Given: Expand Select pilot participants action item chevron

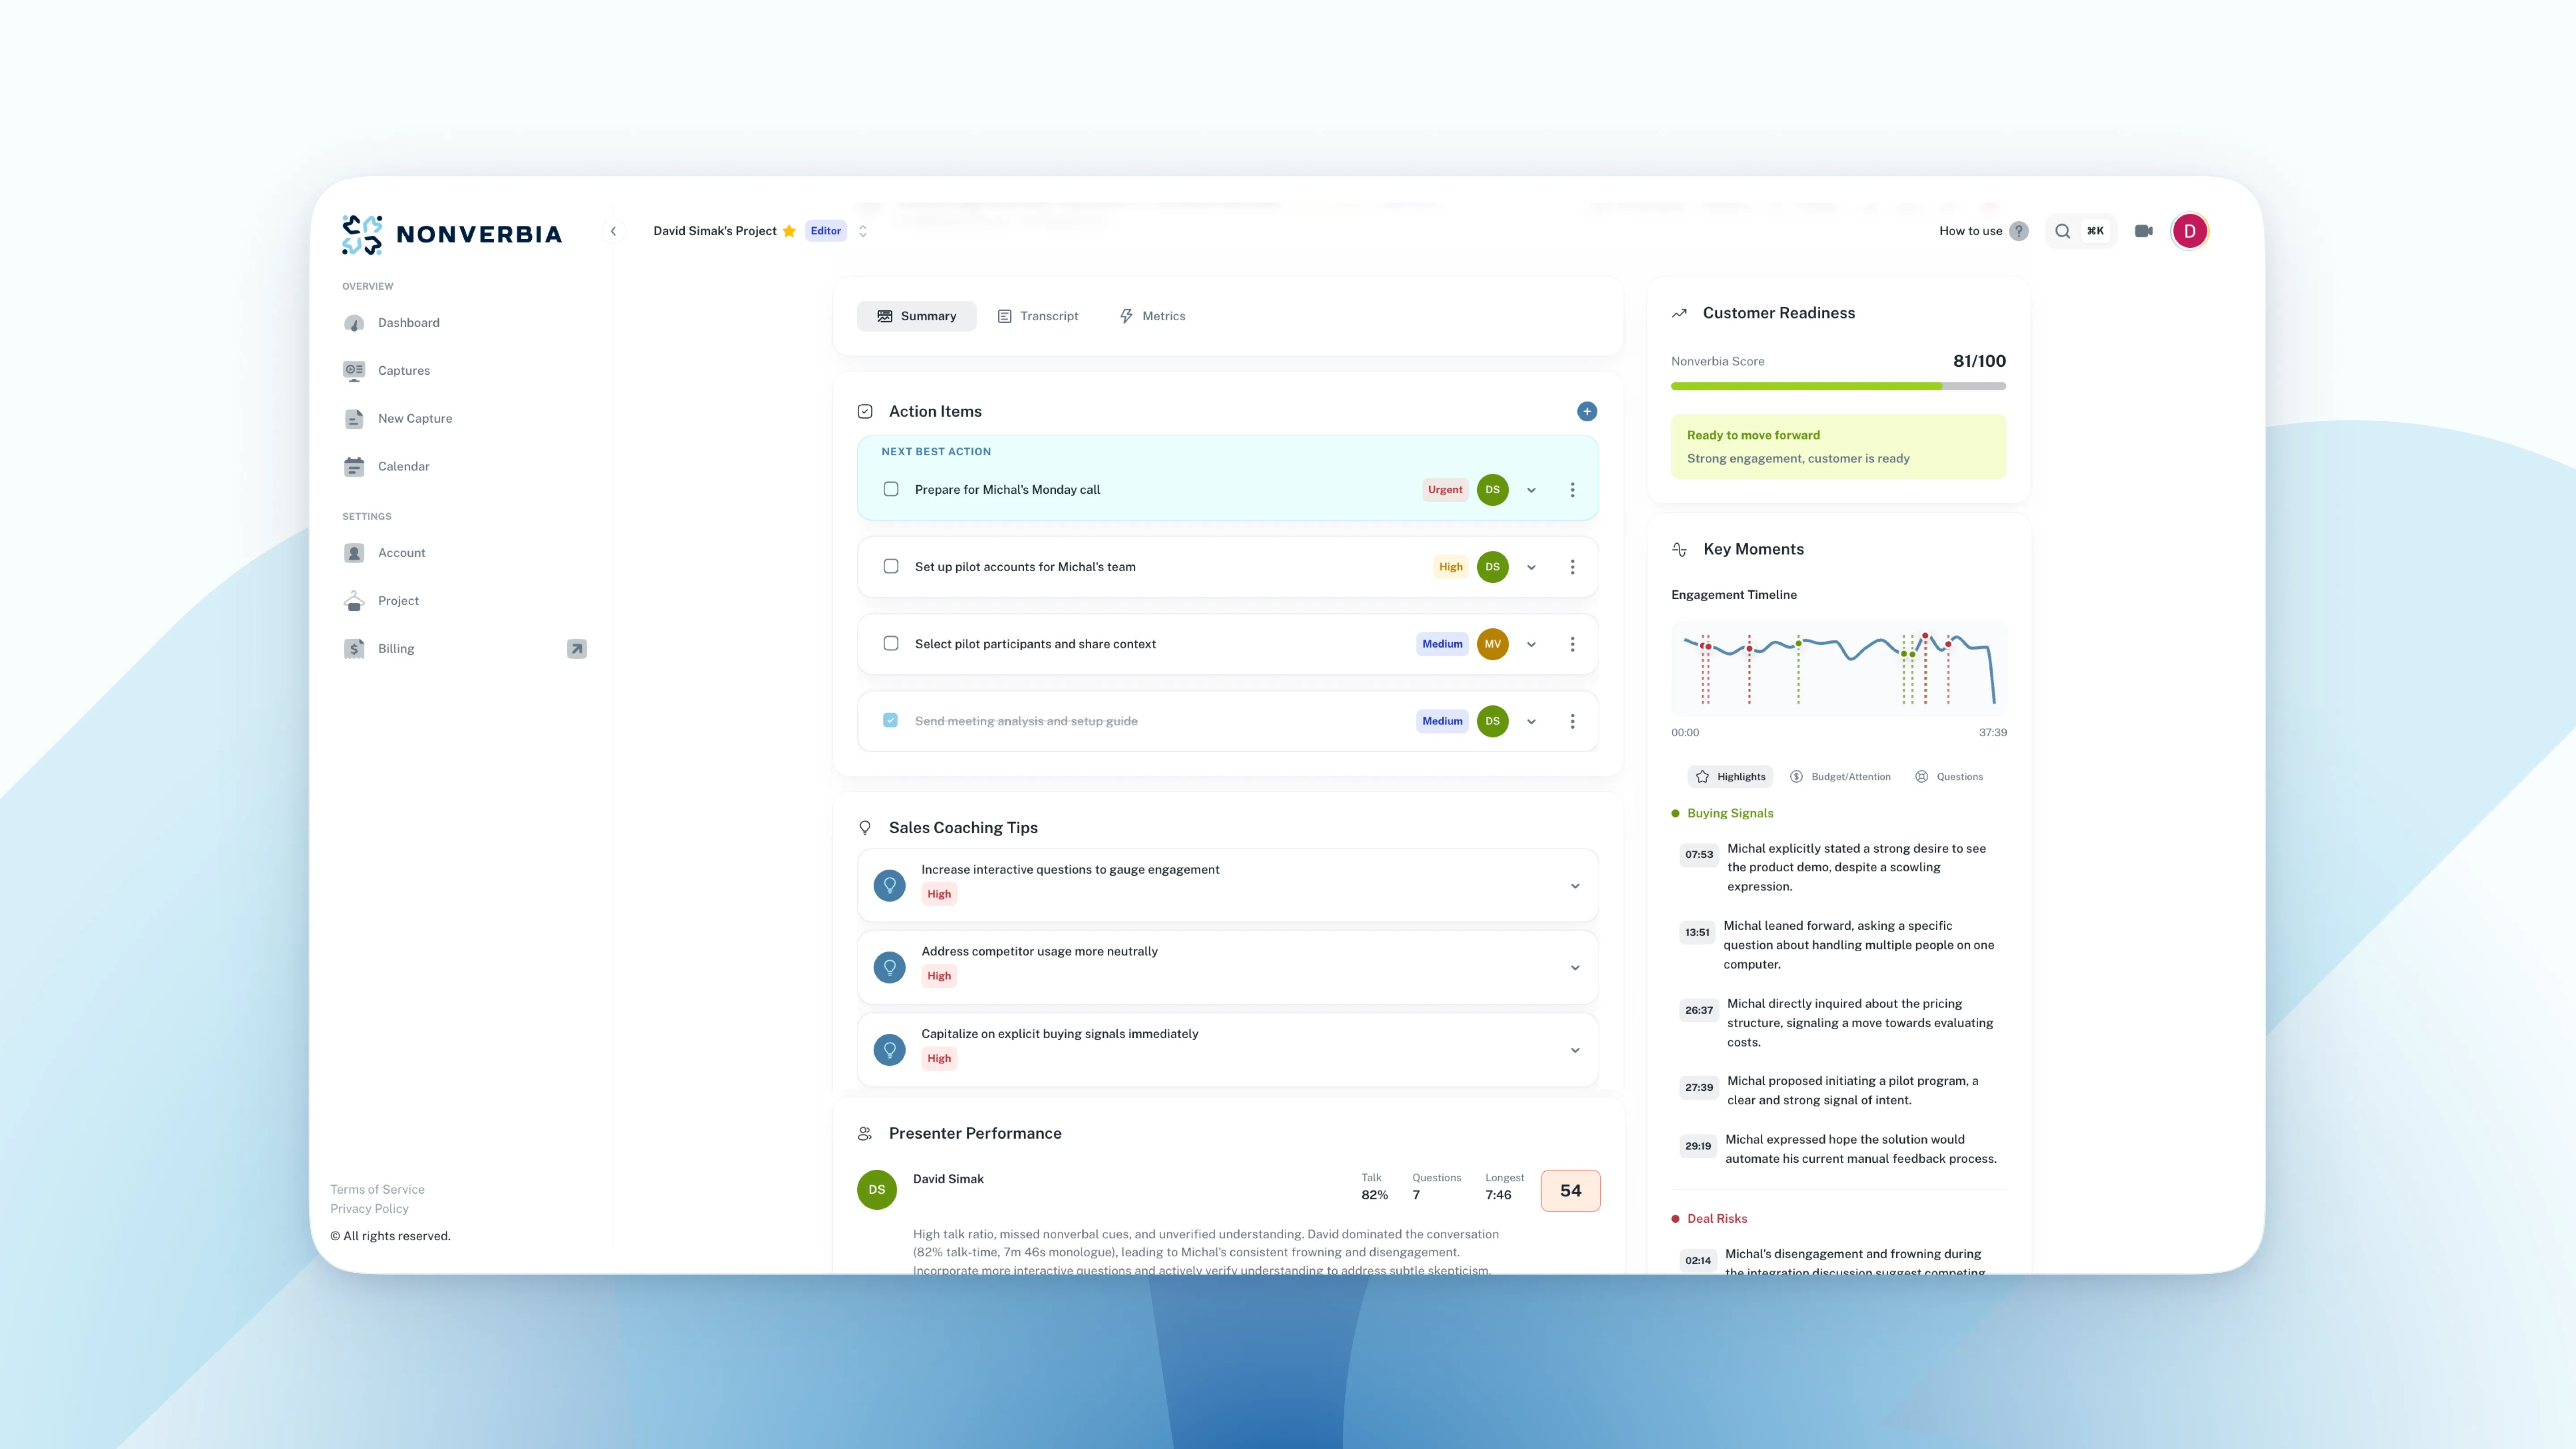Looking at the screenshot, I should tap(1531, 645).
